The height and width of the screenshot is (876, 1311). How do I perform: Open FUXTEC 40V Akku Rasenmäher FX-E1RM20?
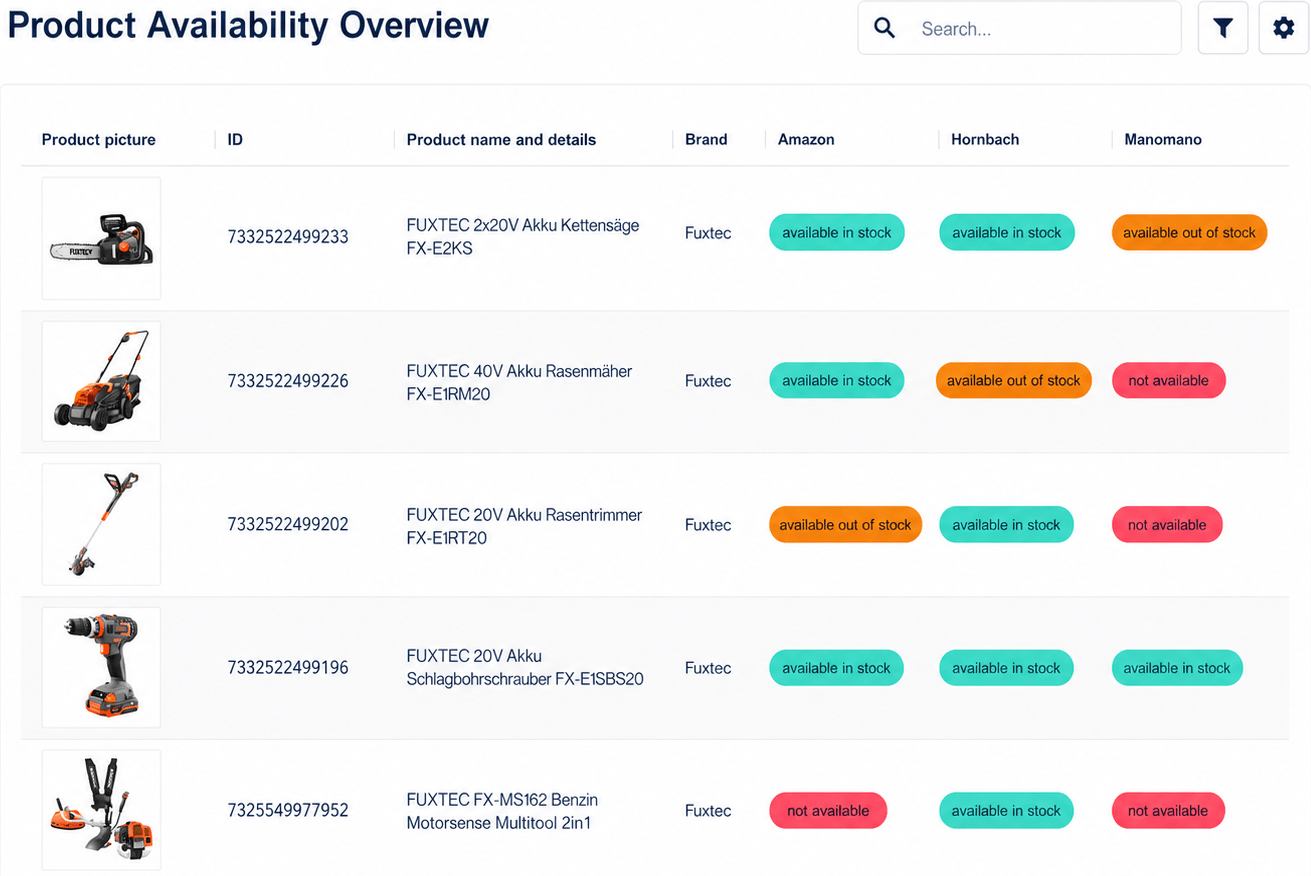pos(519,382)
